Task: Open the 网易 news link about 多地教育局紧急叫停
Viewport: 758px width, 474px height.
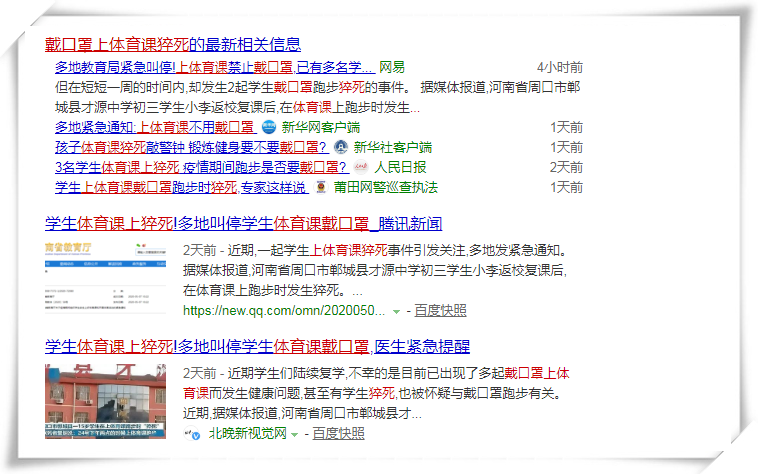Action: click(x=214, y=67)
